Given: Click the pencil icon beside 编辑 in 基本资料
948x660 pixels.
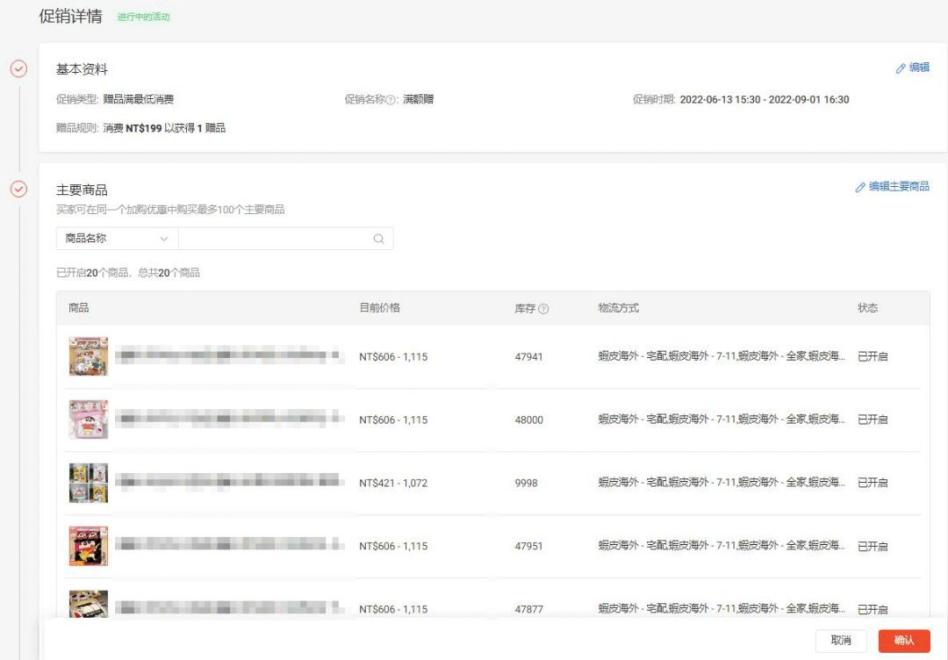Looking at the screenshot, I should click(903, 66).
